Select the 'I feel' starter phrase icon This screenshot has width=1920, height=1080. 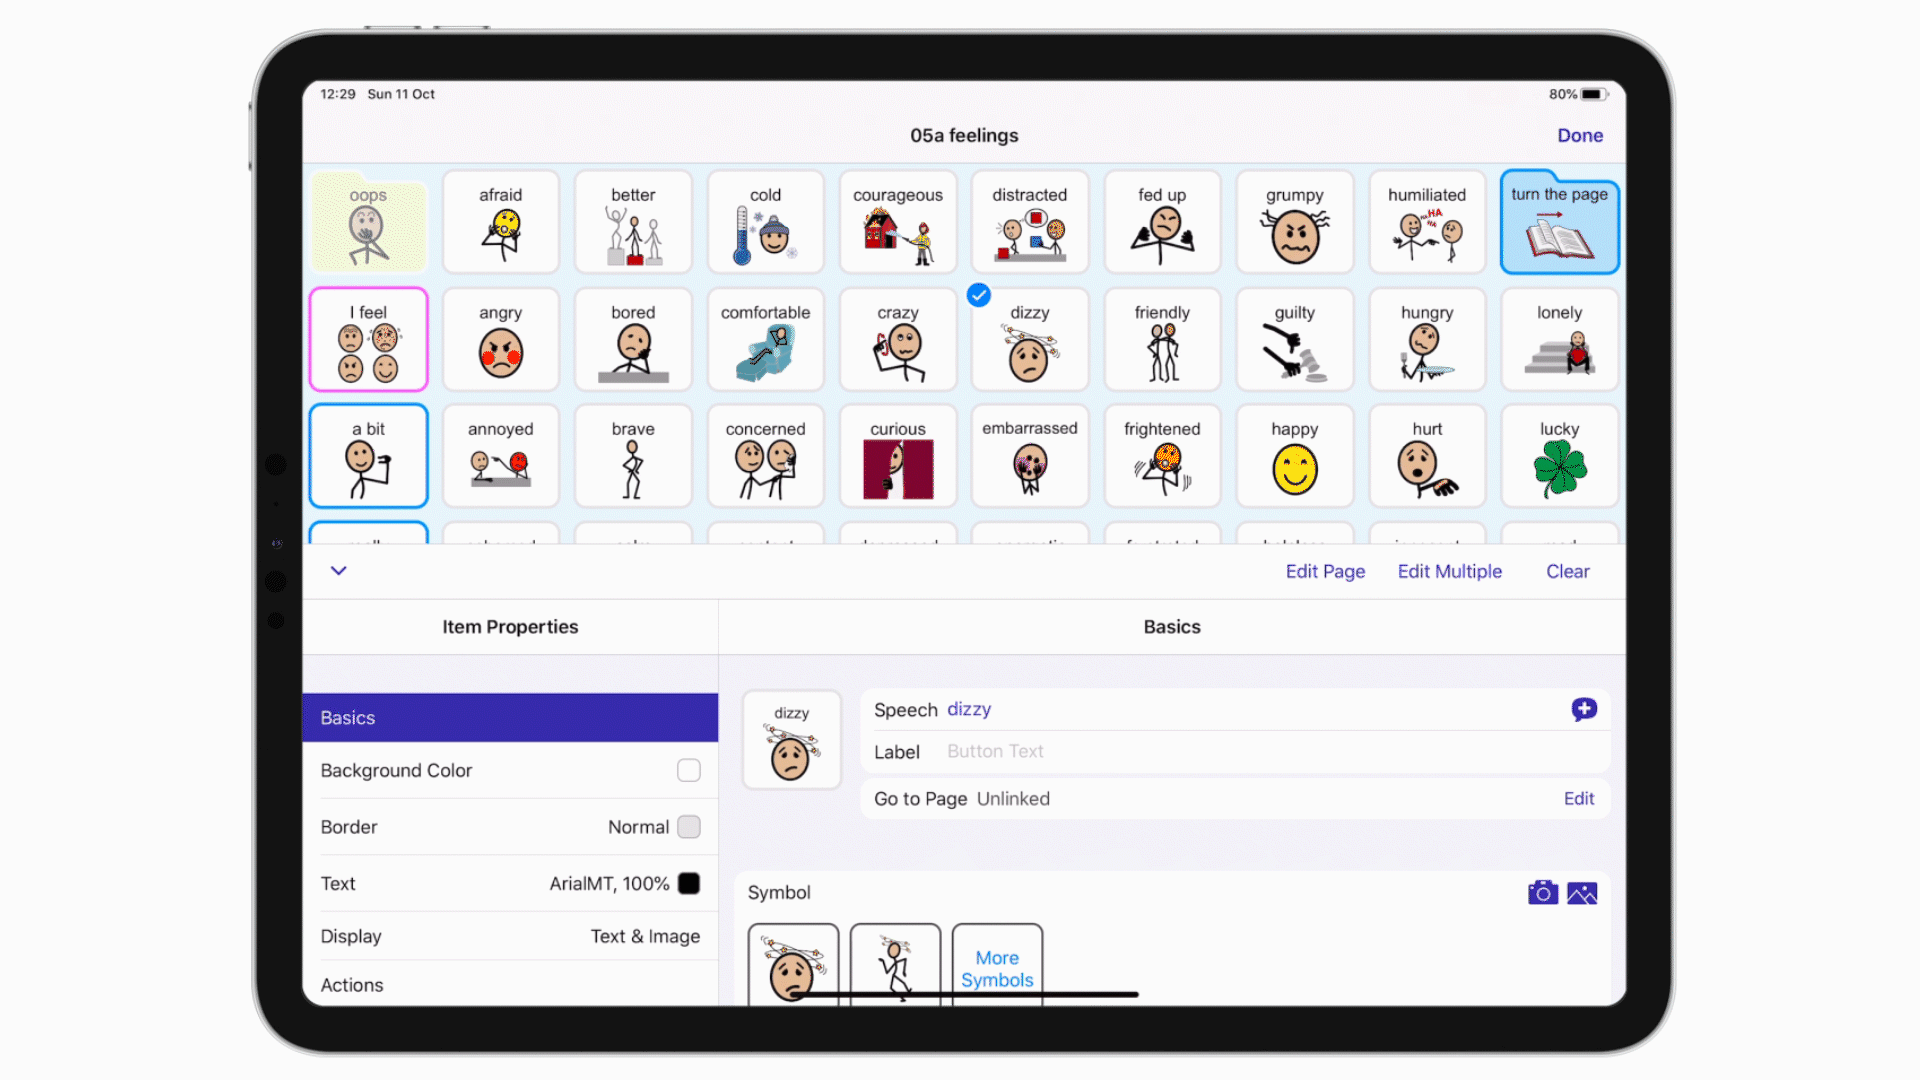point(369,339)
